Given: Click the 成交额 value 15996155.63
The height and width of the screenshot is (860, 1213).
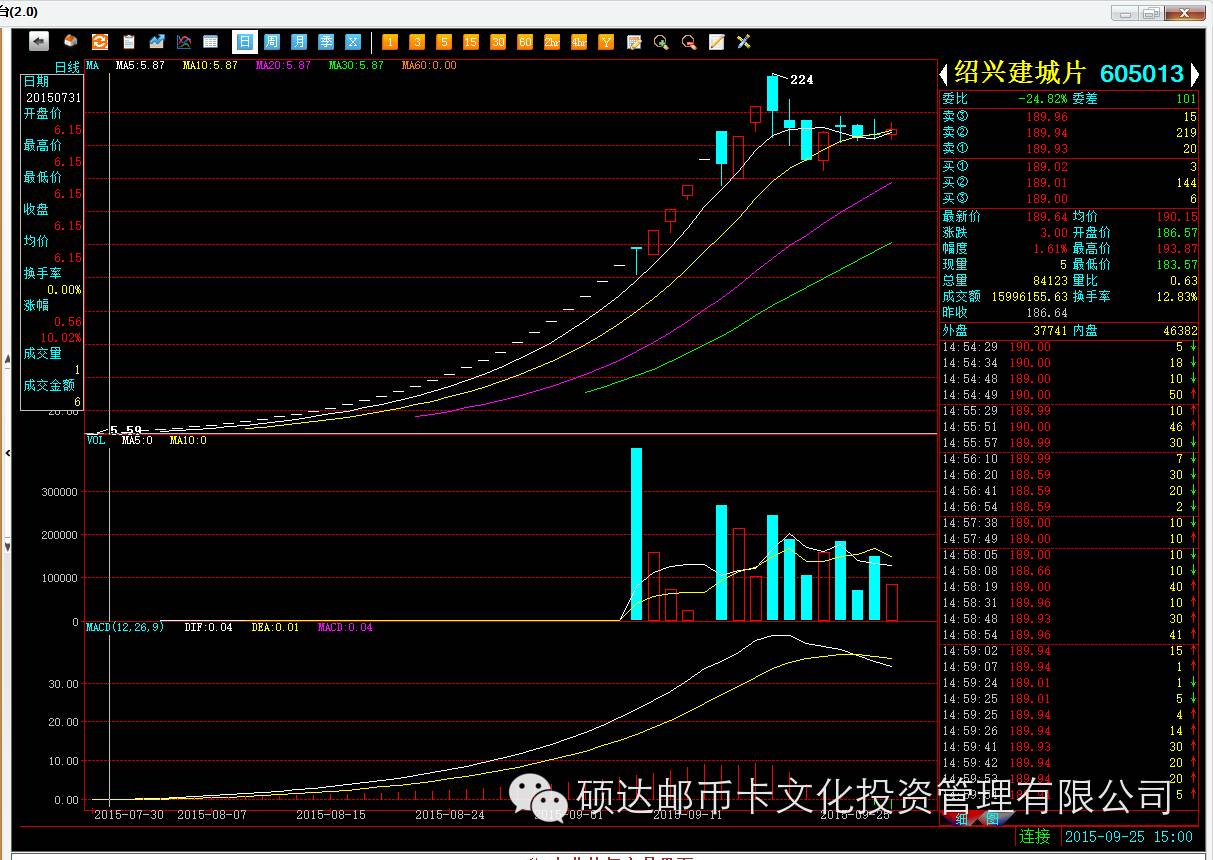Looking at the screenshot, I should 1030,297.
